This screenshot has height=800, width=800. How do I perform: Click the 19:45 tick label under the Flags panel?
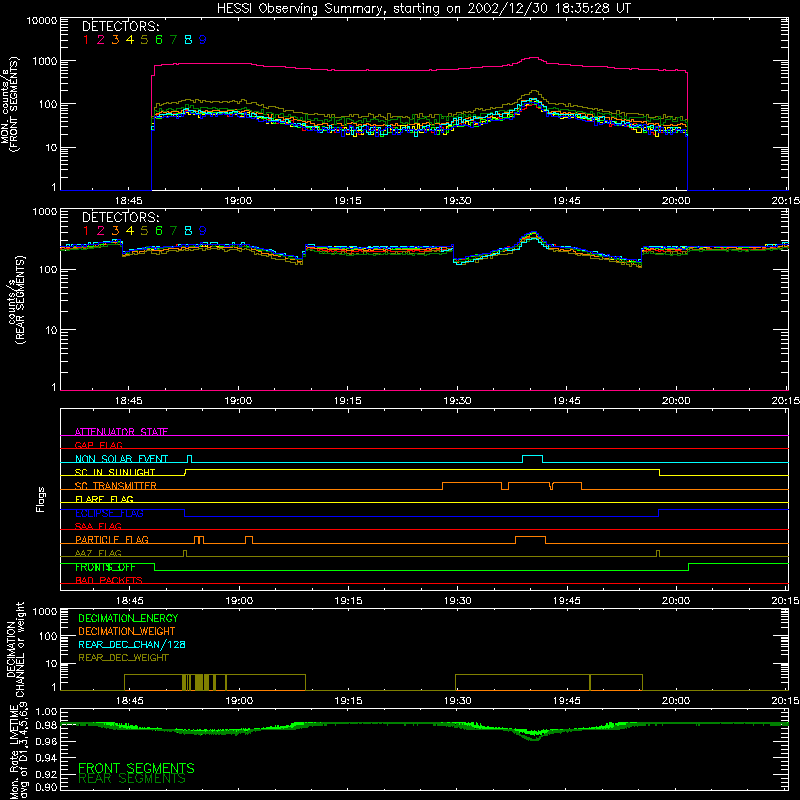[x=567, y=601]
